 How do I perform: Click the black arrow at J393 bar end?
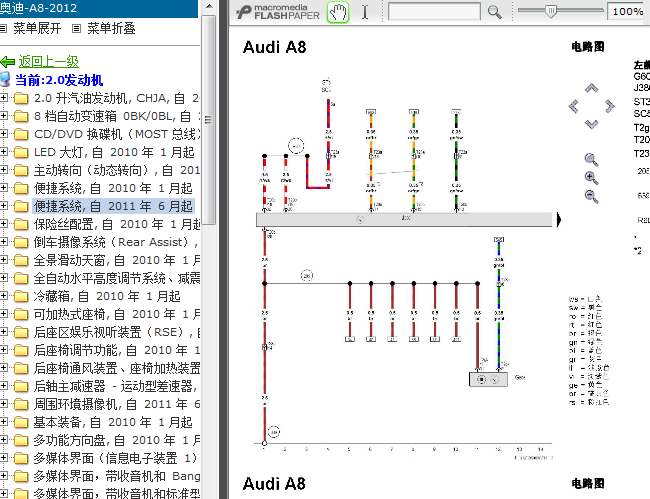(x=558, y=220)
